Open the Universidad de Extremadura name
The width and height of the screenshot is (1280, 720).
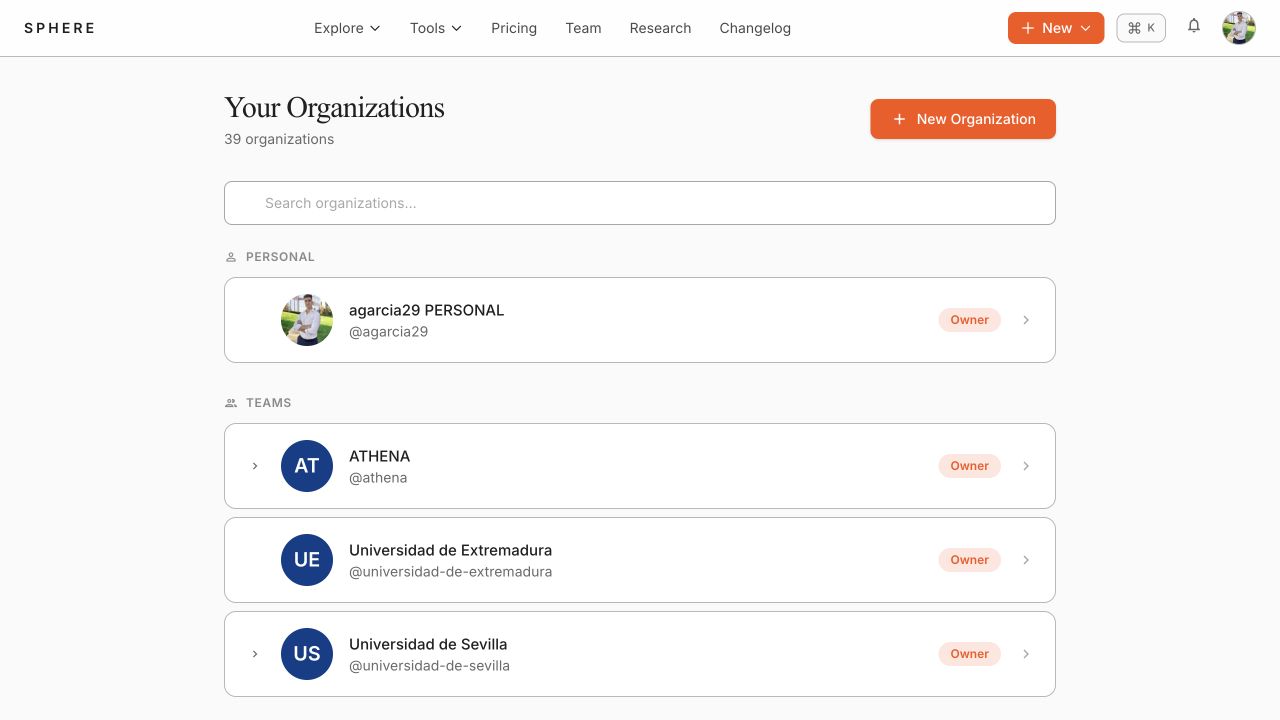pos(450,550)
